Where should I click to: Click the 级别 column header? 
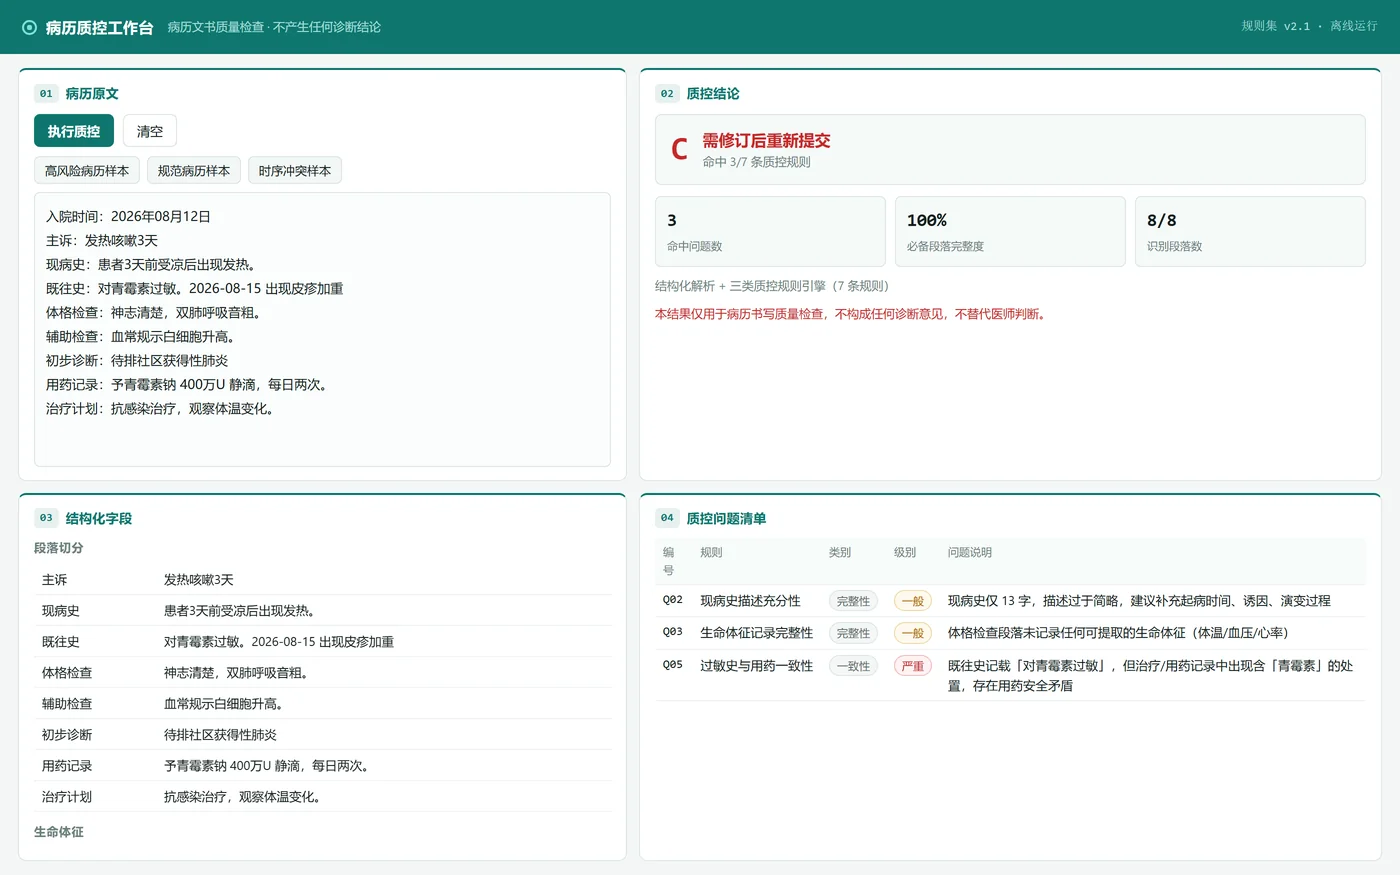coord(905,552)
